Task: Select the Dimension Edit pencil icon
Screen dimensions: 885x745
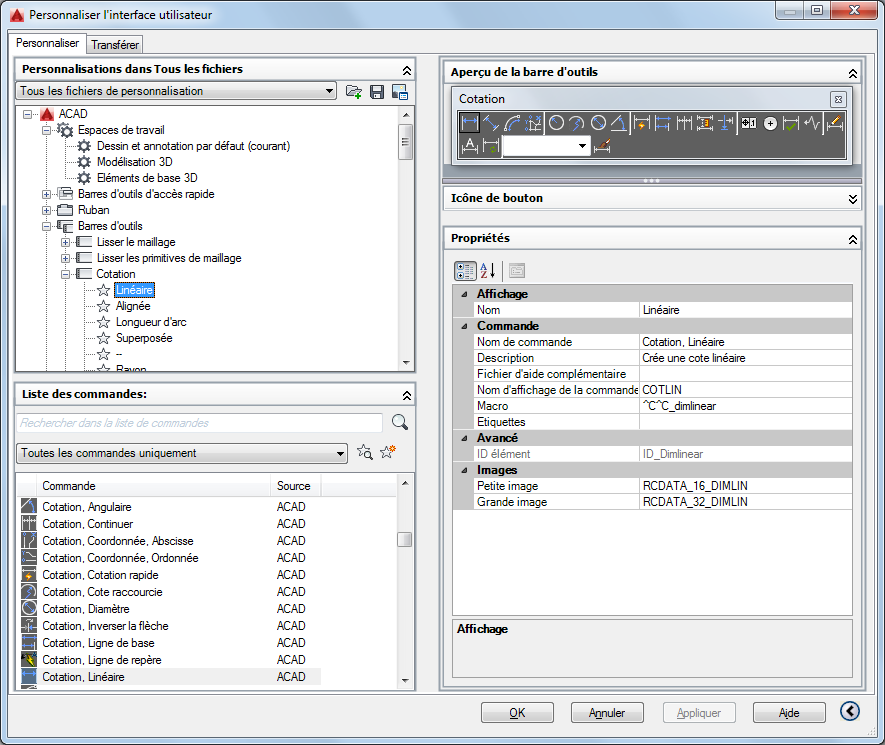Action: (835, 122)
